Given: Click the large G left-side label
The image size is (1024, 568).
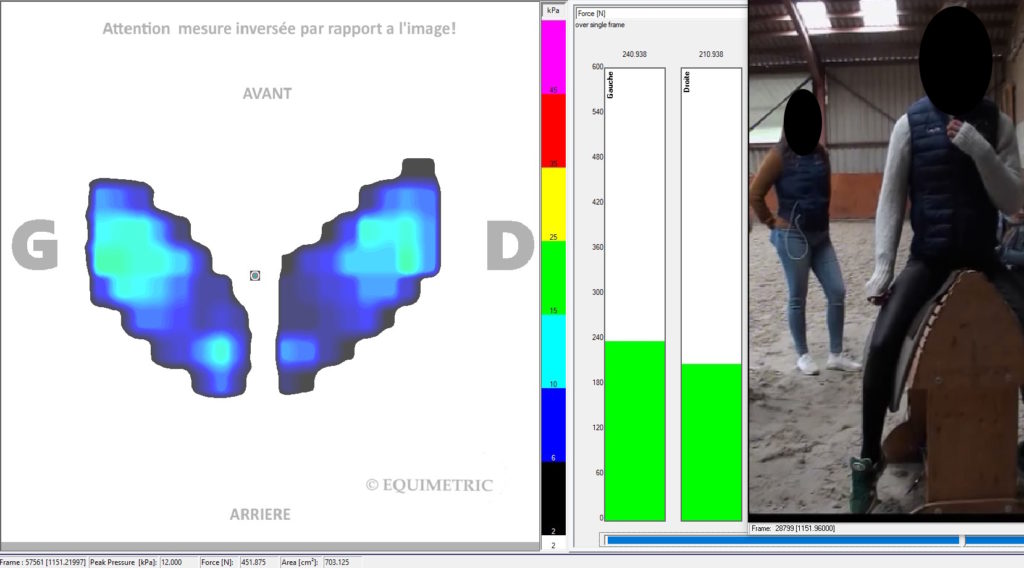Looking at the screenshot, I should point(34,246).
